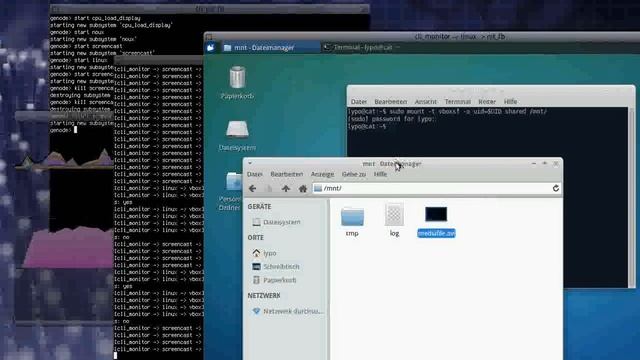Open the Gehe zu menu in file manager

tap(354, 174)
